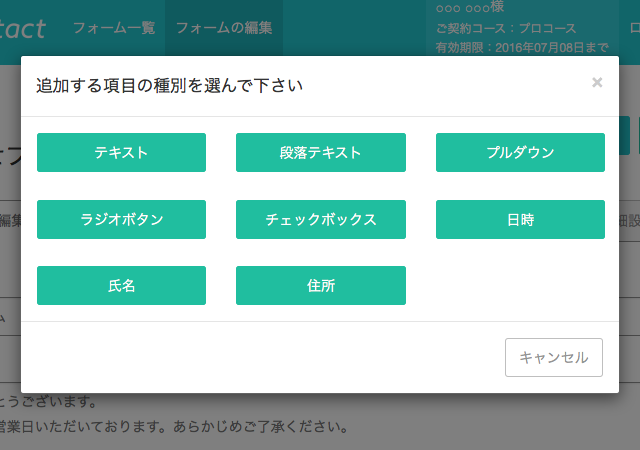Add a 住所 field
Screen dimensions: 640x450
tap(321, 285)
